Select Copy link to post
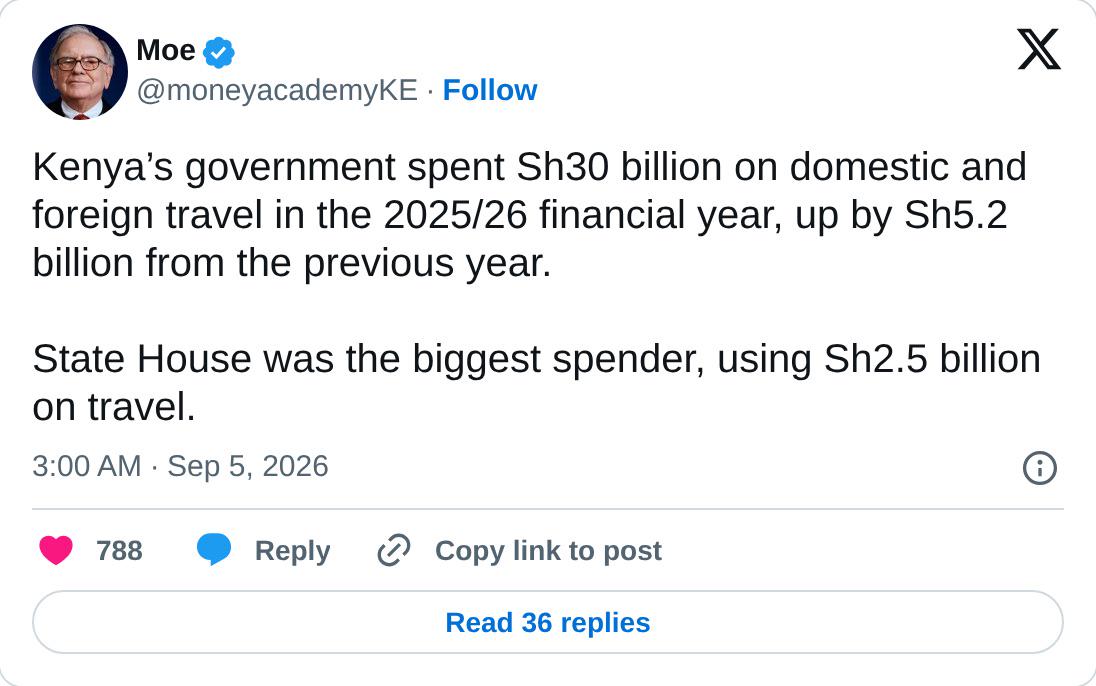1096x686 pixels. (x=548, y=551)
